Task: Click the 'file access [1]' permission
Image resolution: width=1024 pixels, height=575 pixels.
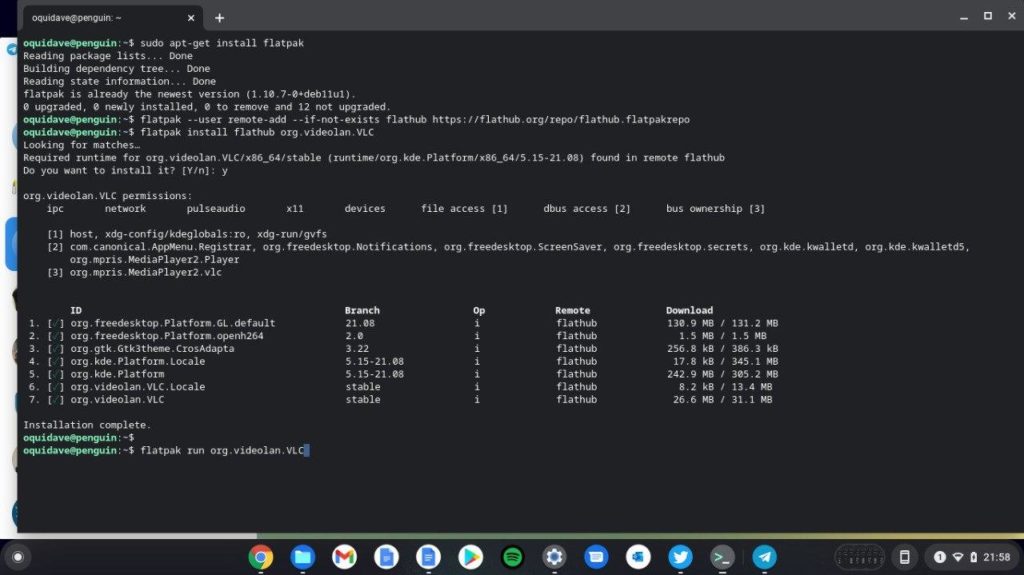Action: coord(464,208)
